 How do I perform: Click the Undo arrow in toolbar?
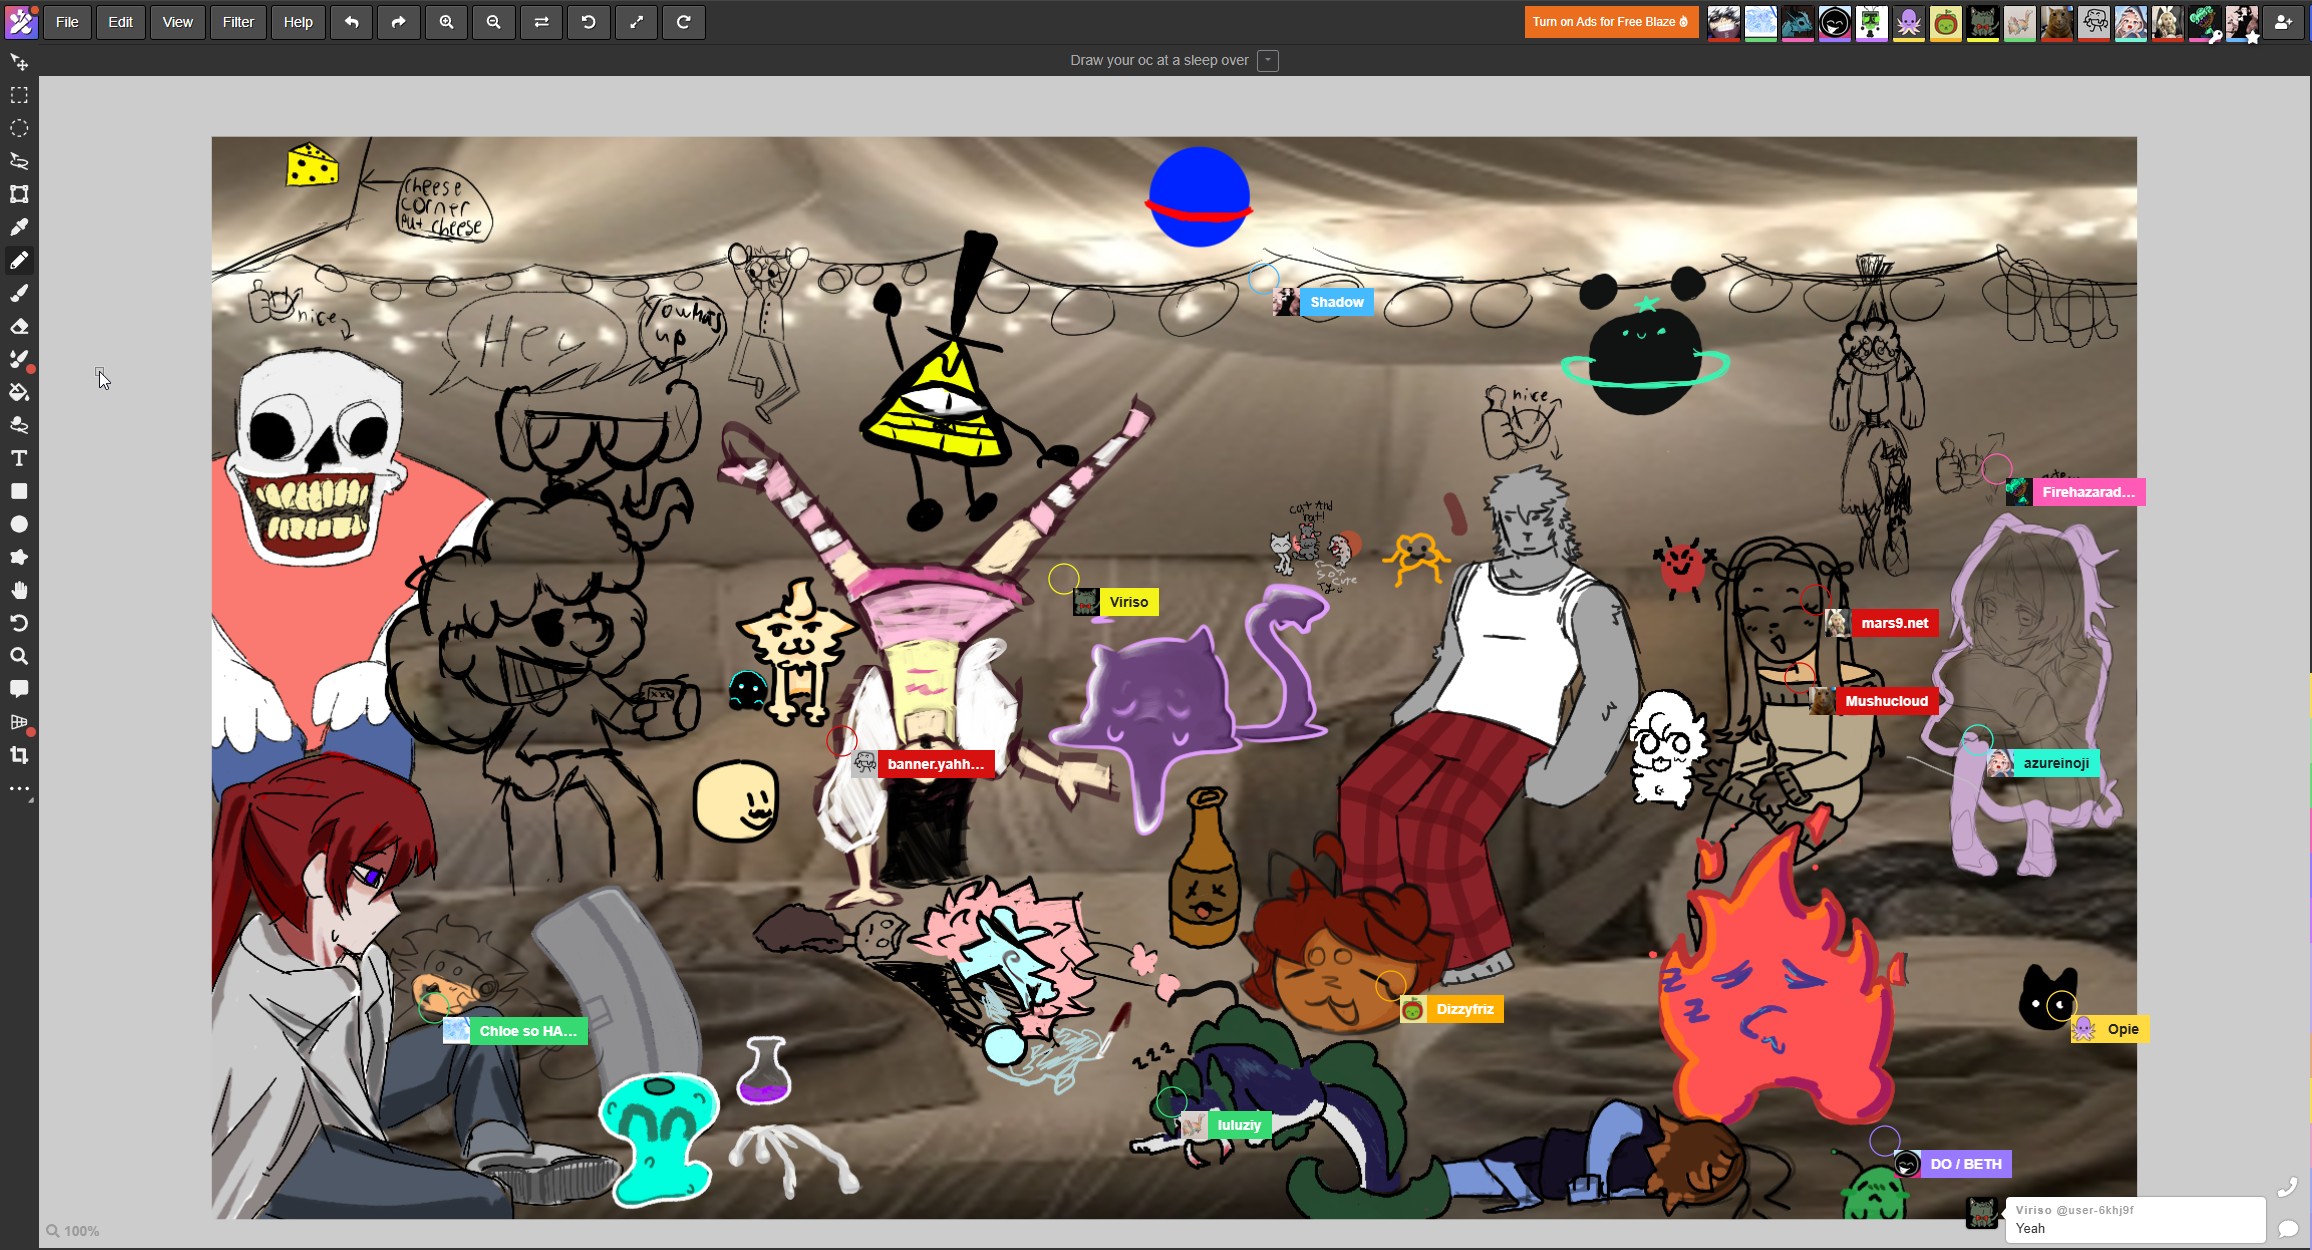351,22
